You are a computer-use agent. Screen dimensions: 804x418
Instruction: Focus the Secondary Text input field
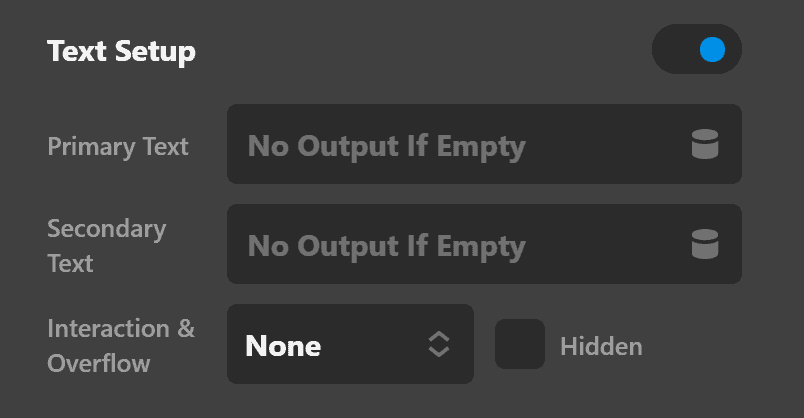[485, 244]
